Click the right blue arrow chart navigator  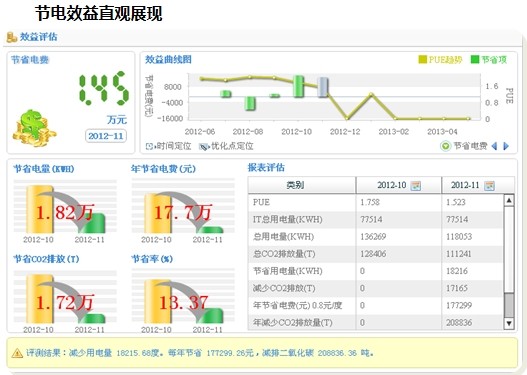[x=506, y=146]
